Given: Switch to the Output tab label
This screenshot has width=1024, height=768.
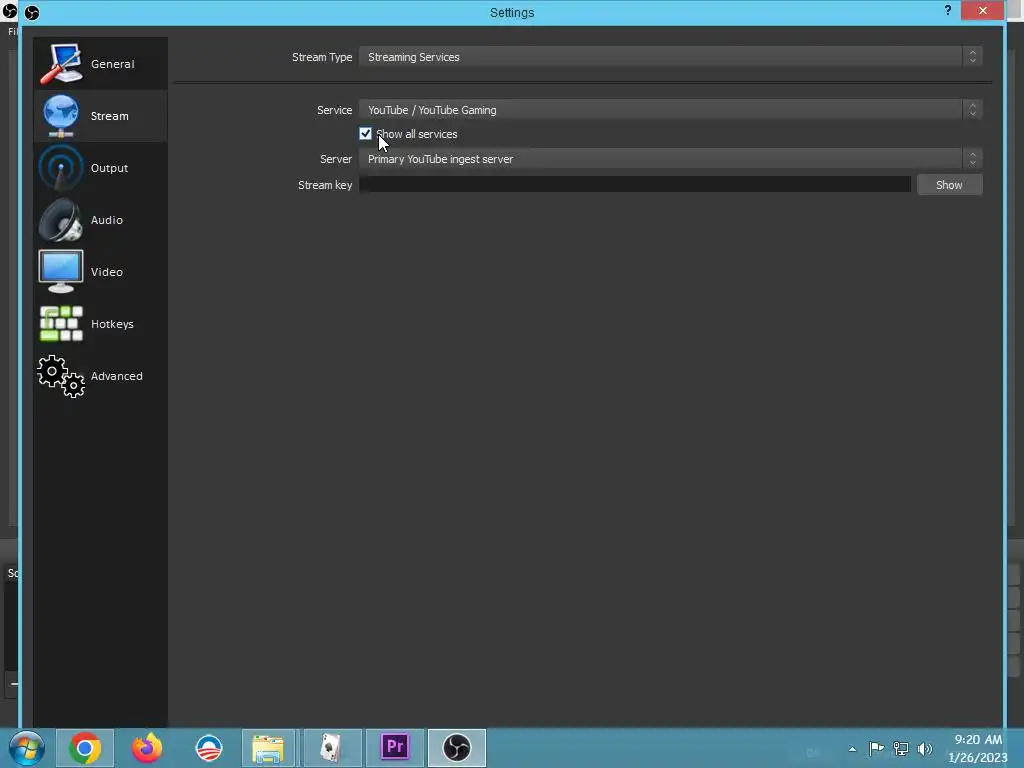Looking at the screenshot, I should point(109,168).
